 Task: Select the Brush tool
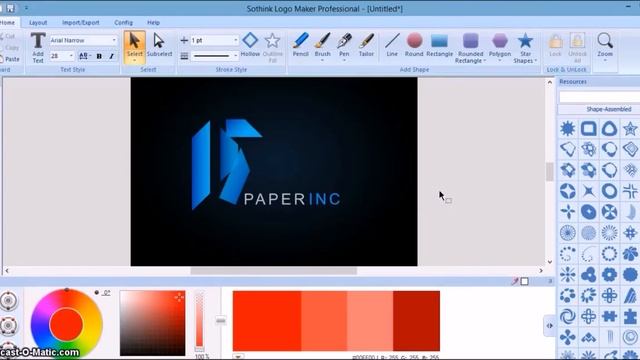pos(322,44)
